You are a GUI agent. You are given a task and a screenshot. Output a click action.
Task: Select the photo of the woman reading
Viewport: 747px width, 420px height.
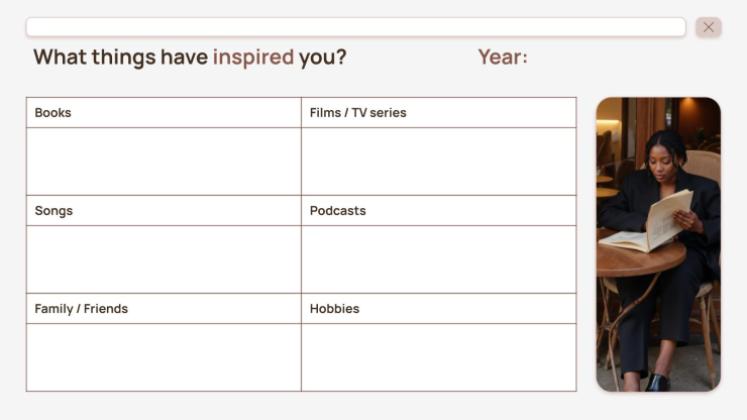click(x=658, y=244)
